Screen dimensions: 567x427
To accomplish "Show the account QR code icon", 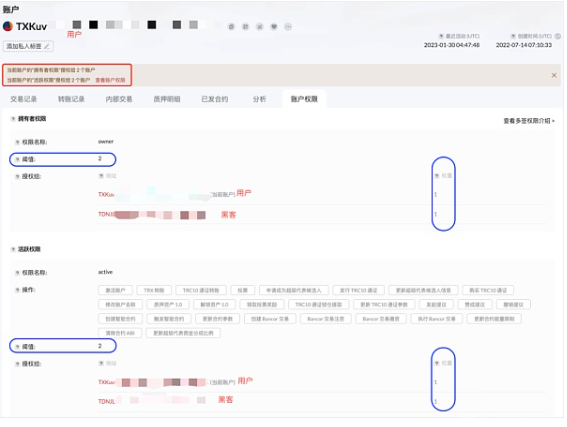I will (x=246, y=27).
